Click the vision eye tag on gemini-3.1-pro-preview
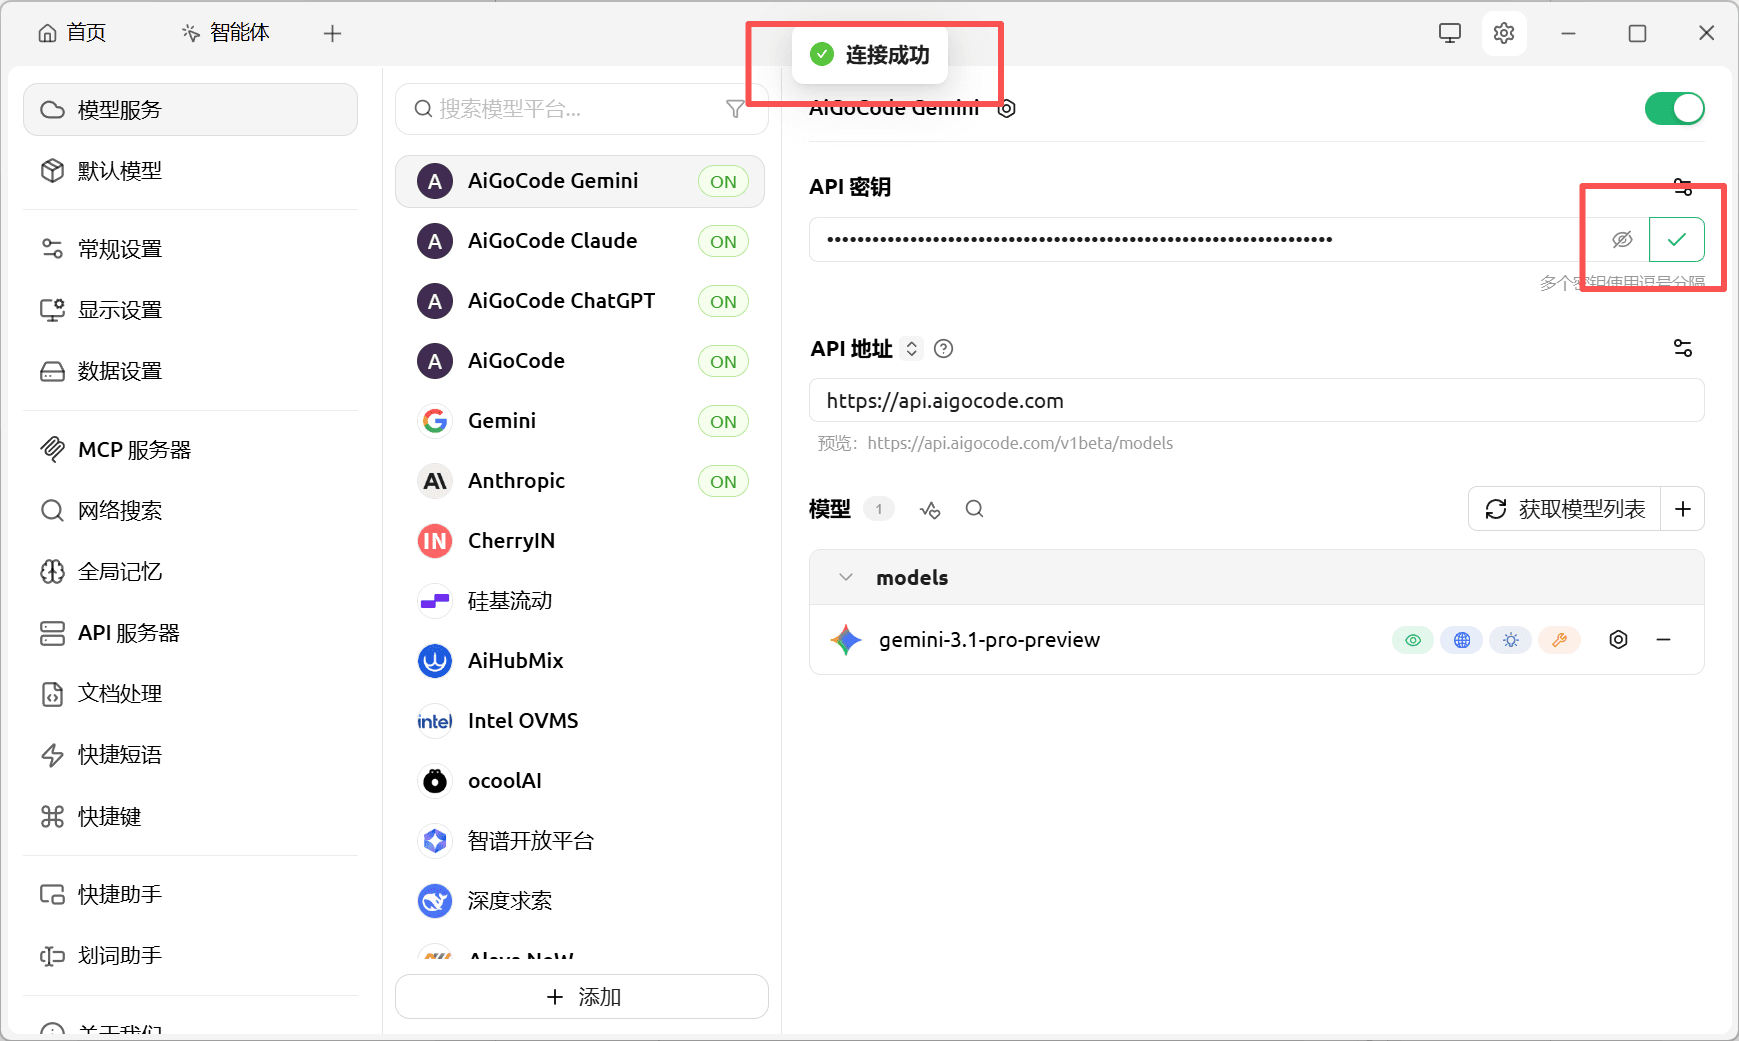Viewport: 1739px width, 1041px height. [x=1413, y=640]
